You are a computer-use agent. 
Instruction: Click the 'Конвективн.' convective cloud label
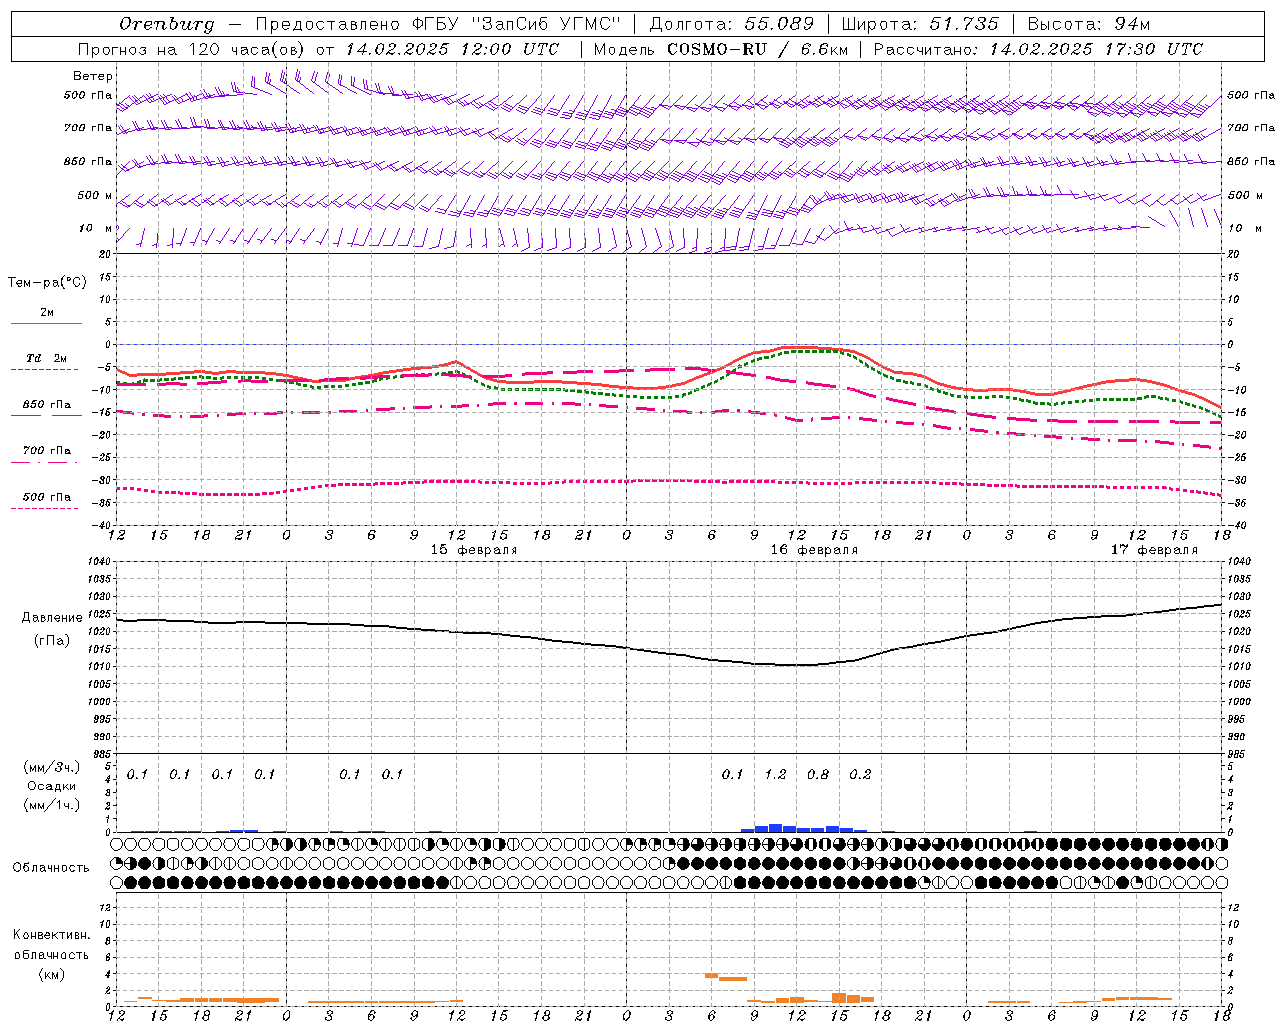click(x=51, y=935)
